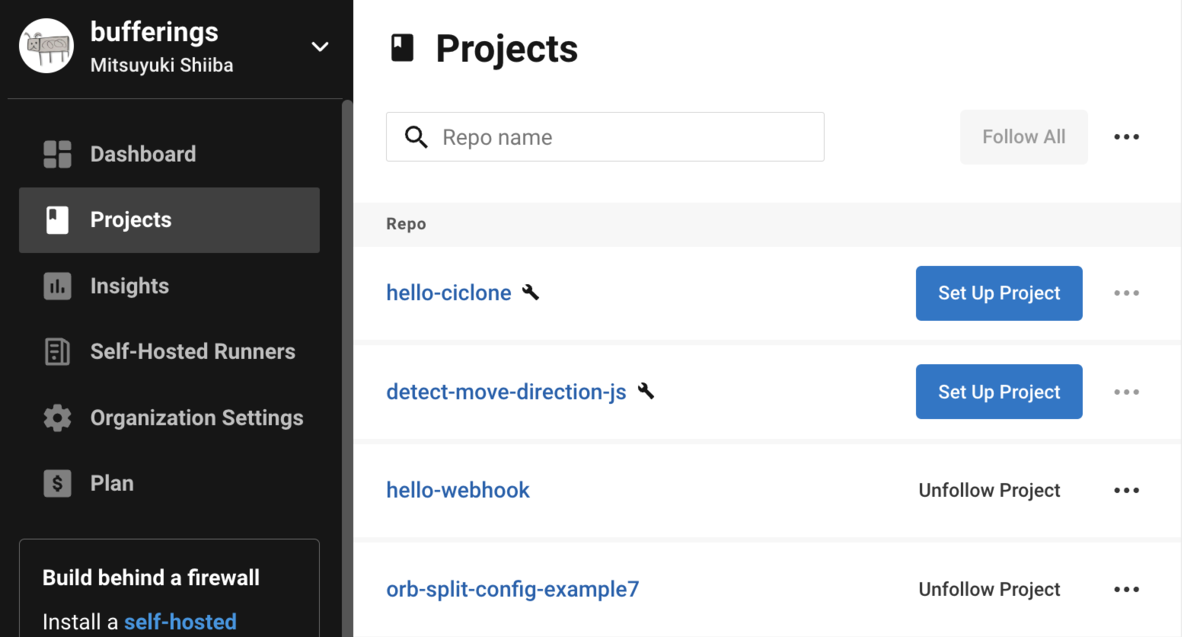The height and width of the screenshot is (637, 1200).
Task: Click the search magnifier icon
Action: [416, 137]
